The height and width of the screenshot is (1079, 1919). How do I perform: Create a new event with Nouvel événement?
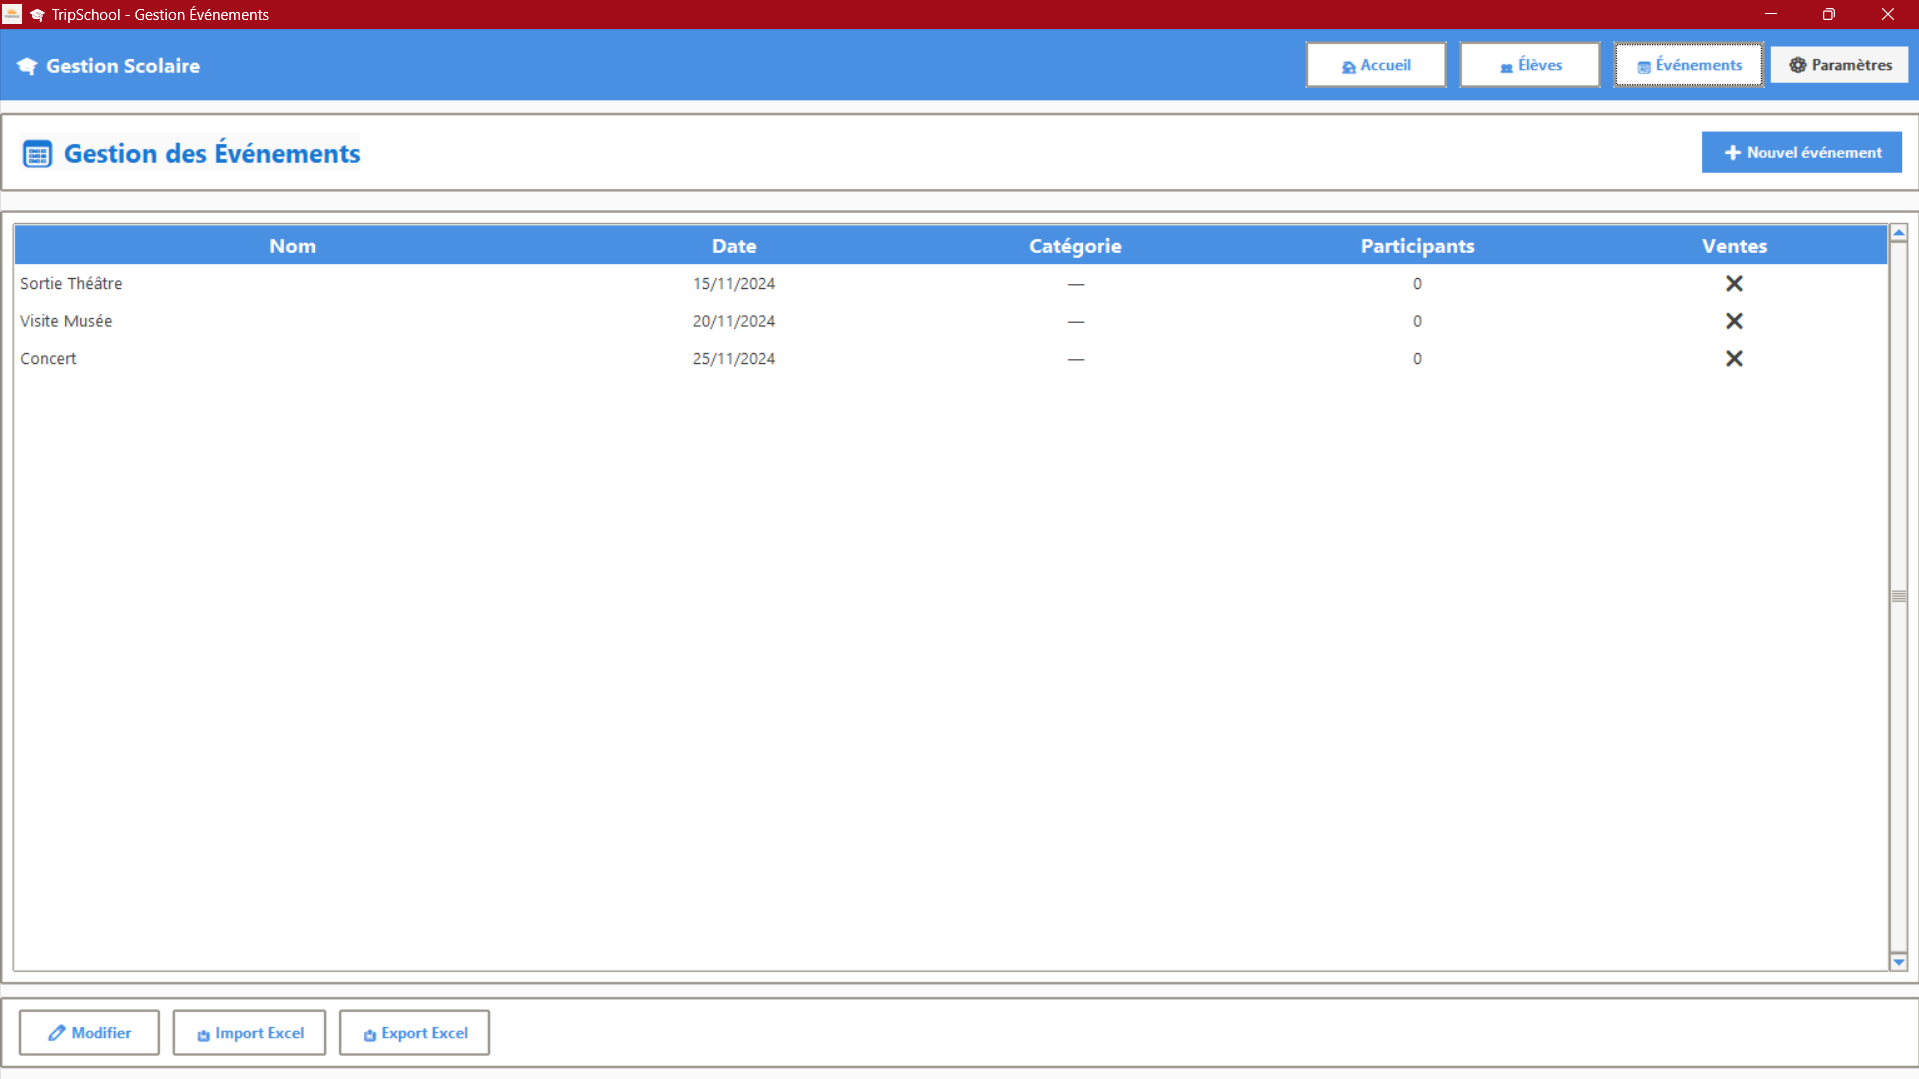[x=1801, y=152]
